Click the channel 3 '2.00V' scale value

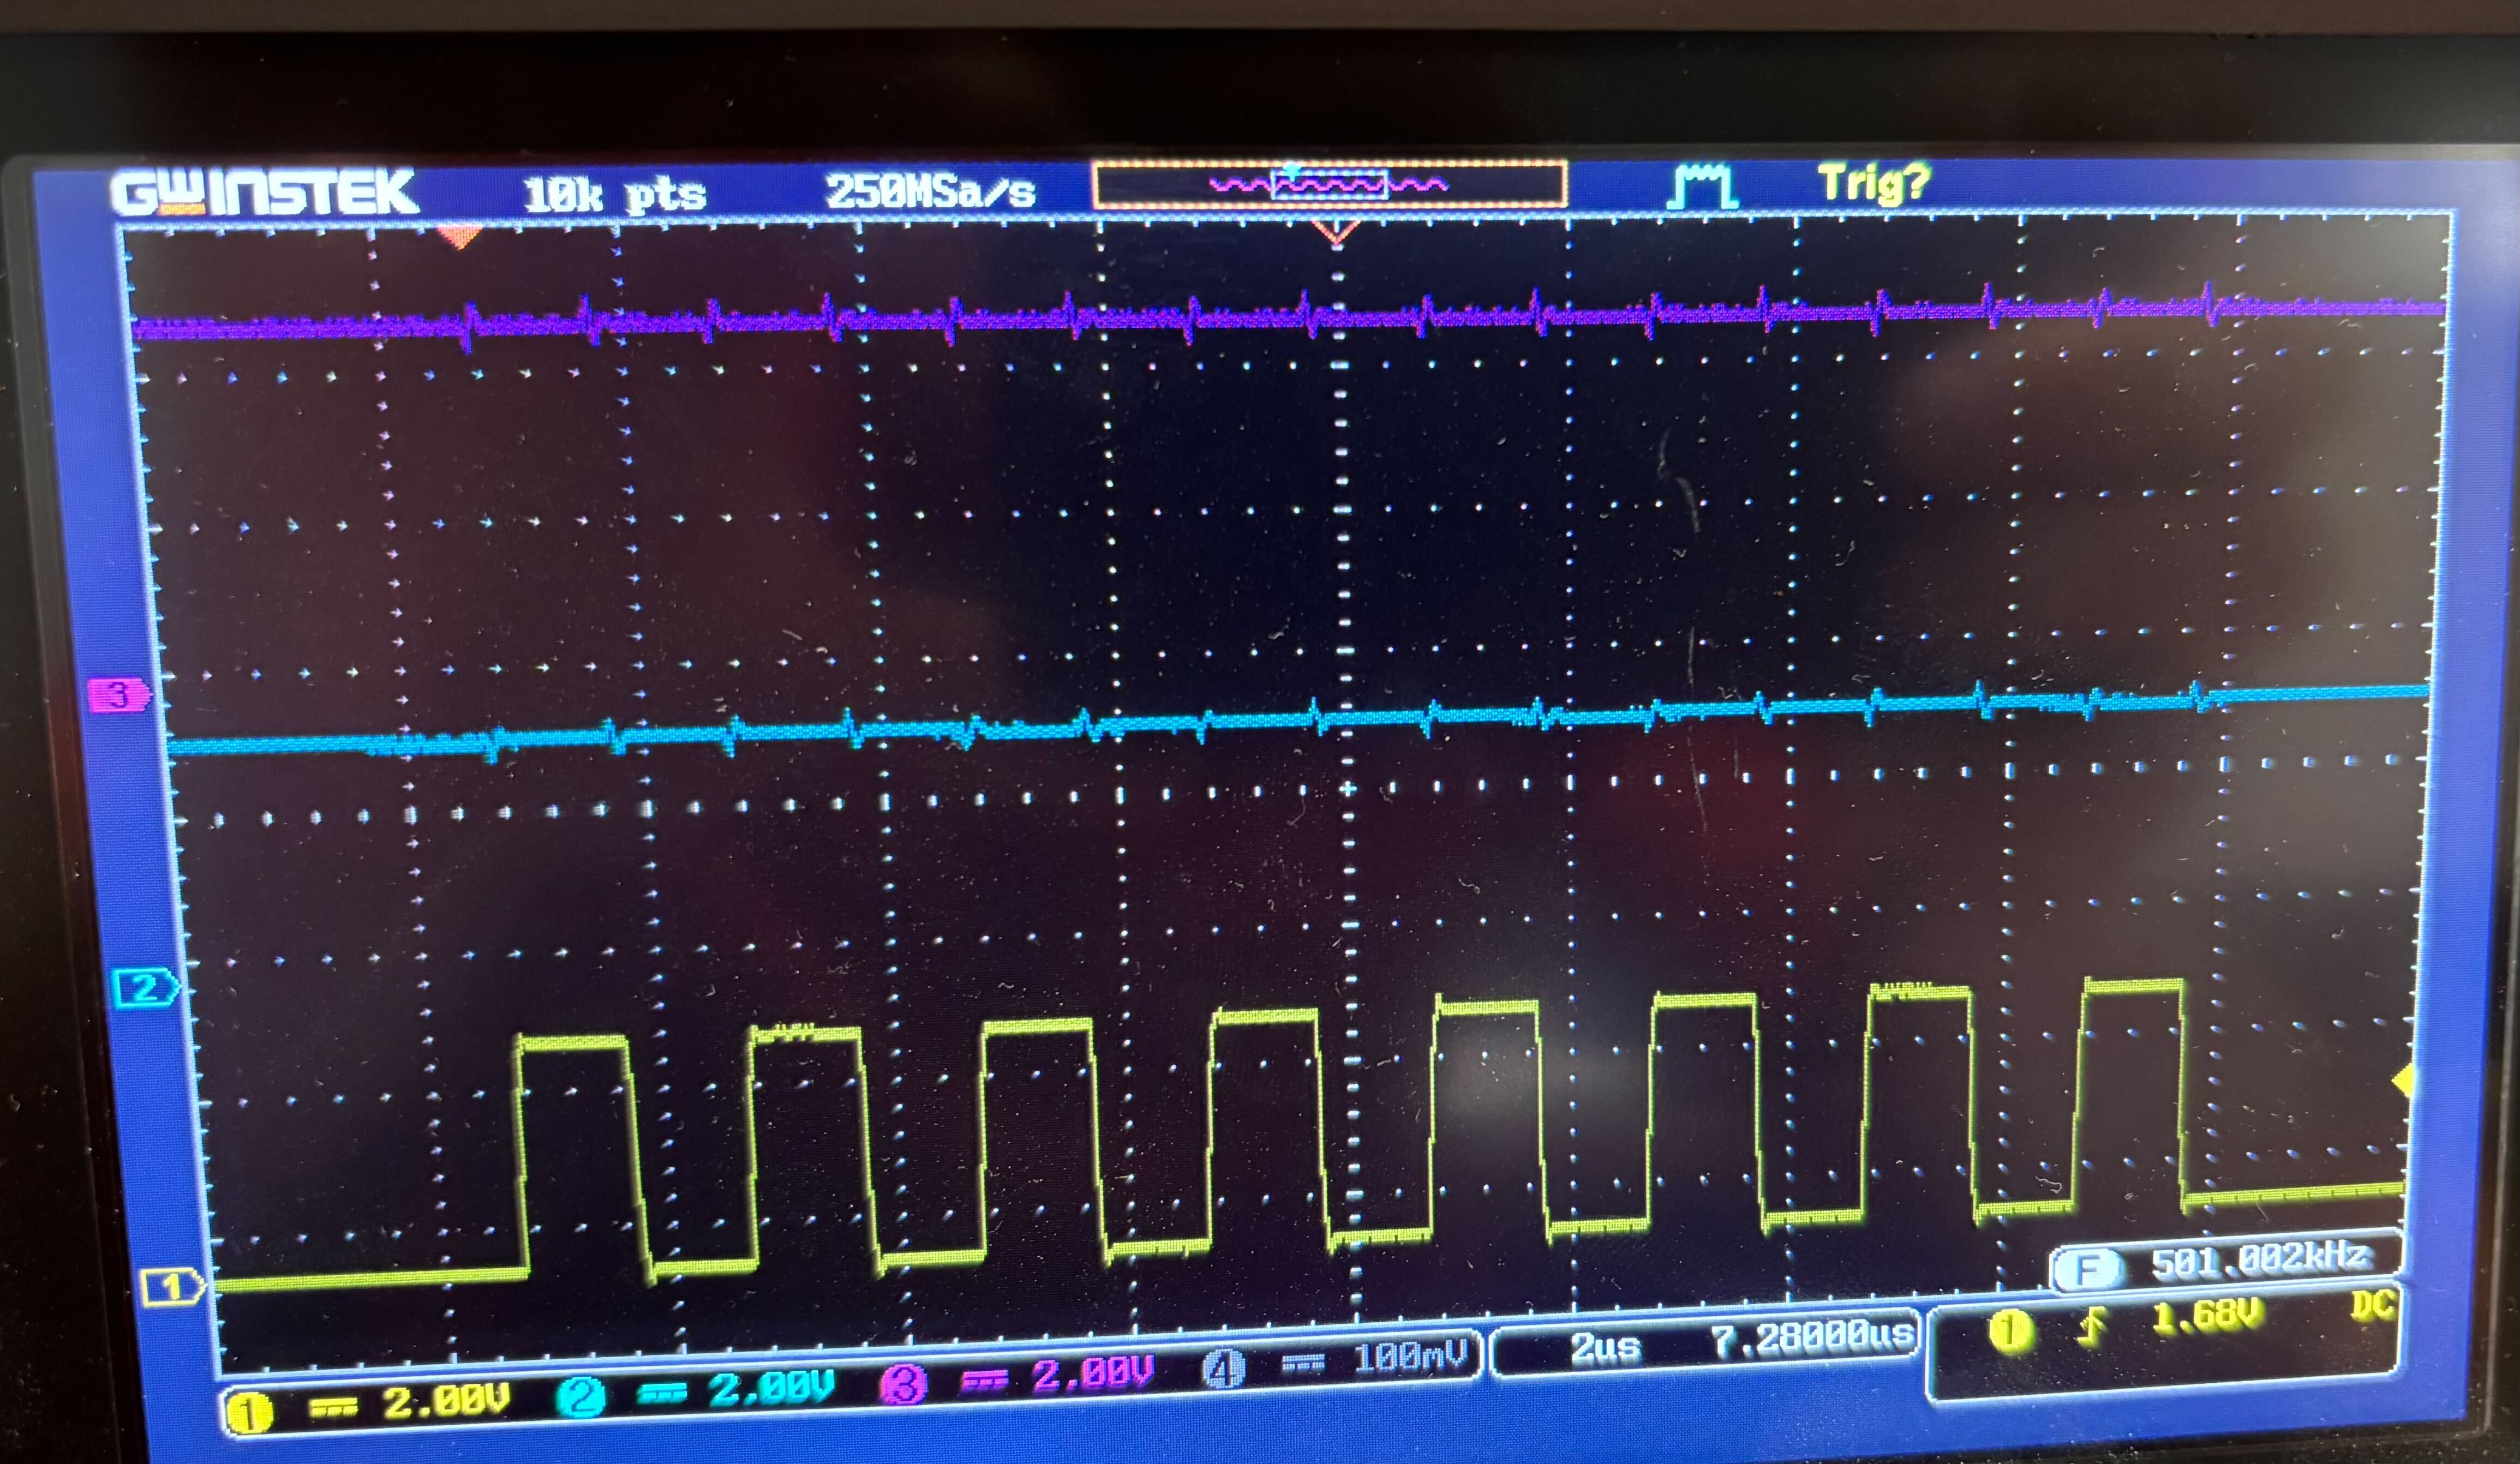point(1092,1374)
